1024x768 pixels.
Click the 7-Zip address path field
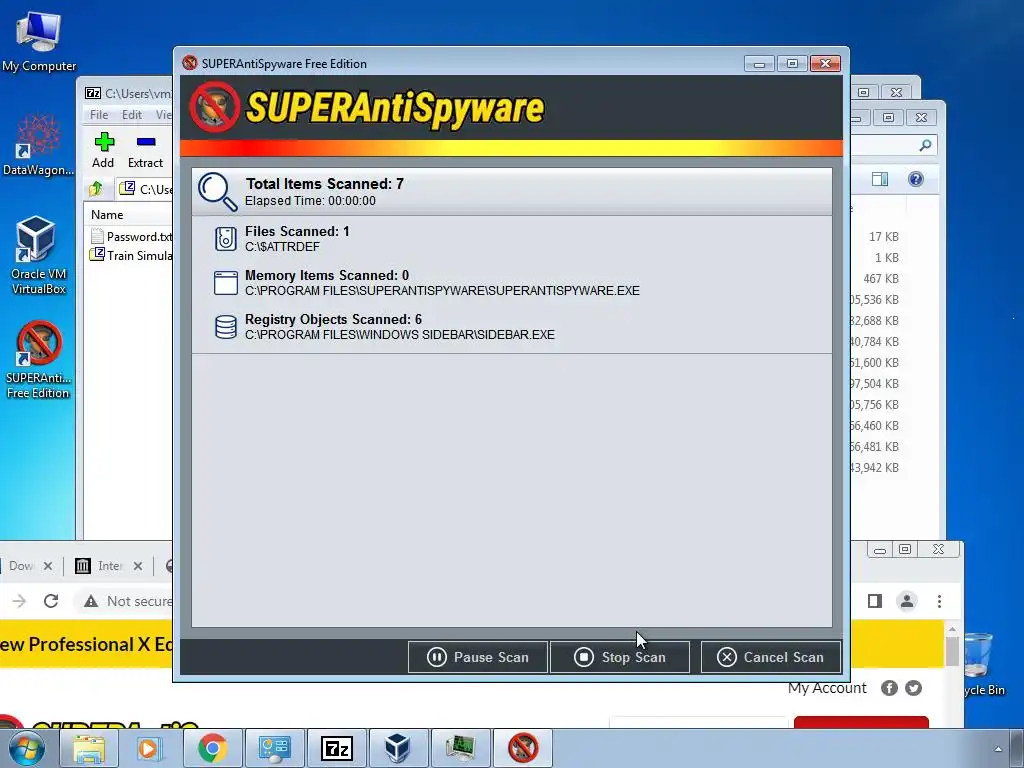point(146,189)
